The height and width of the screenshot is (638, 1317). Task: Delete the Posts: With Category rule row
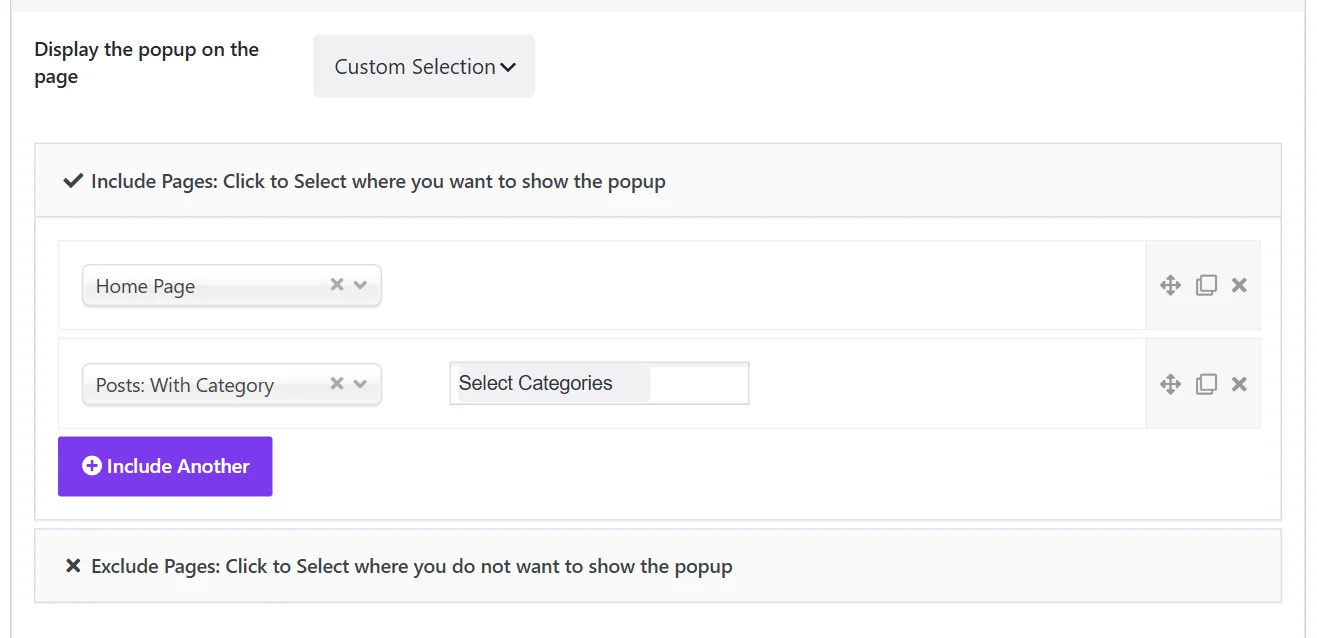click(1239, 384)
